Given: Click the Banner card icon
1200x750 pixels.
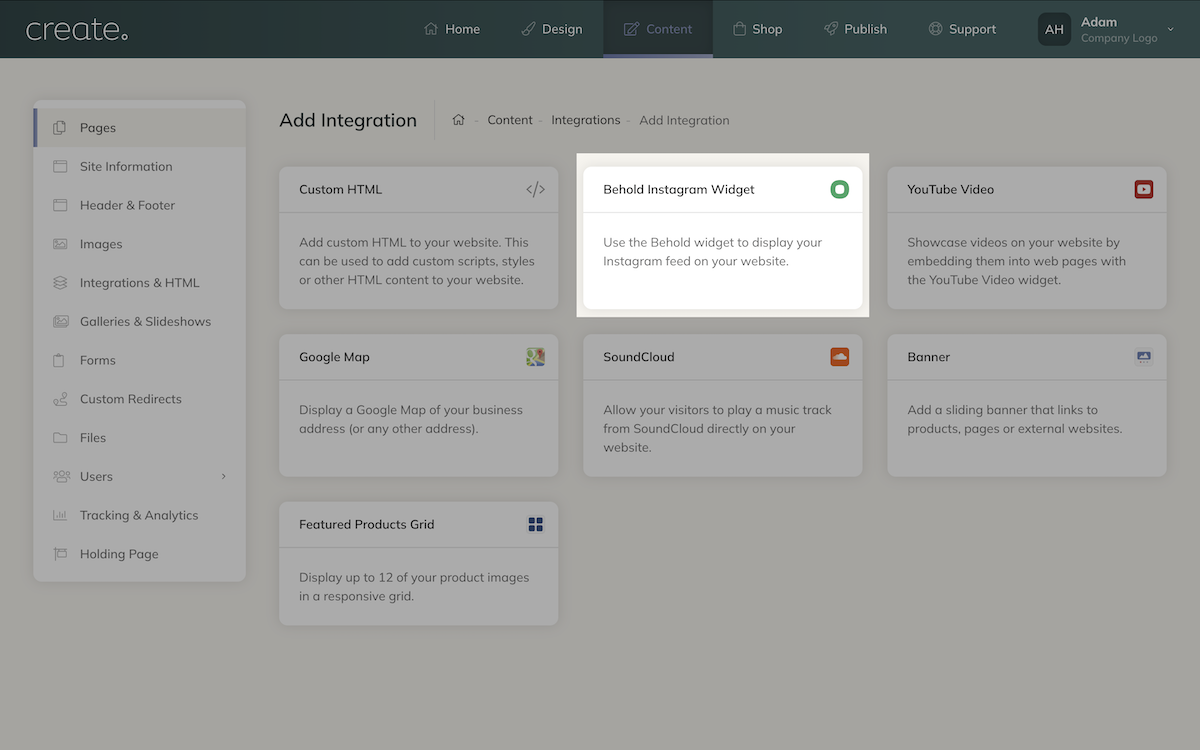Looking at the screenshot, I should (1144, 357).
